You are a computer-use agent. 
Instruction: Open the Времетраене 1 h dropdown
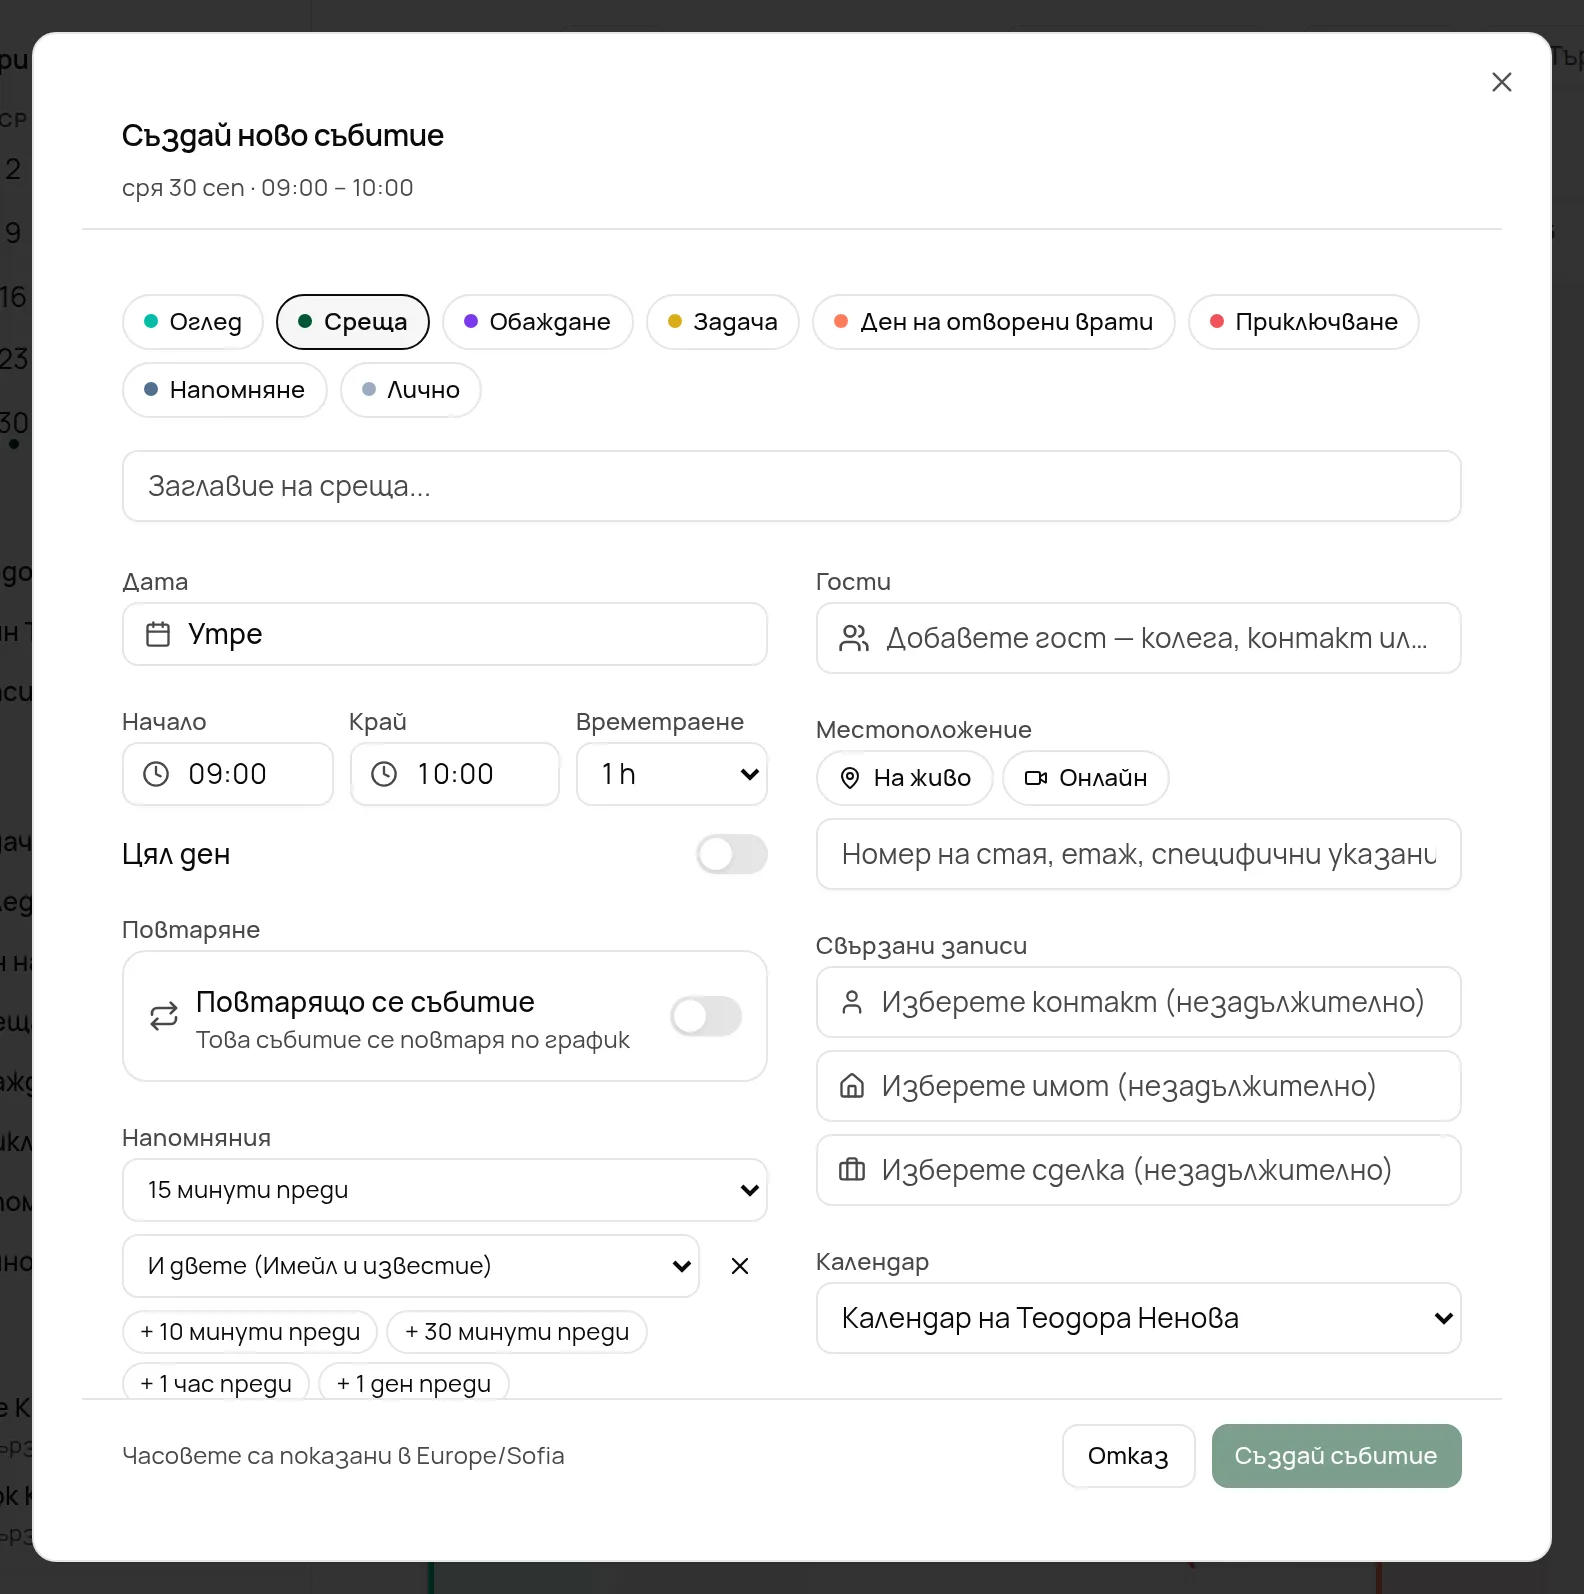(x=672, y=774)
